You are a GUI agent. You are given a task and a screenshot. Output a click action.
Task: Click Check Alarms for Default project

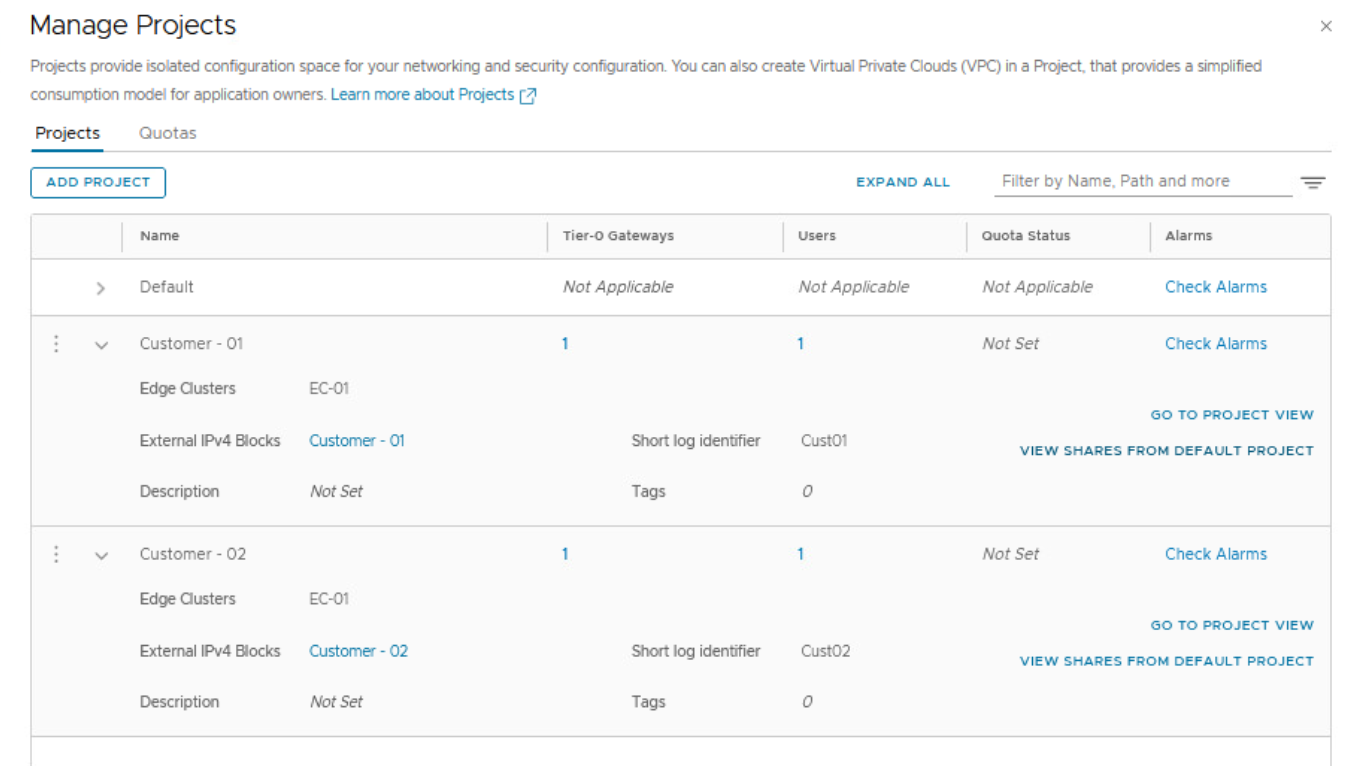point(1215,287)
